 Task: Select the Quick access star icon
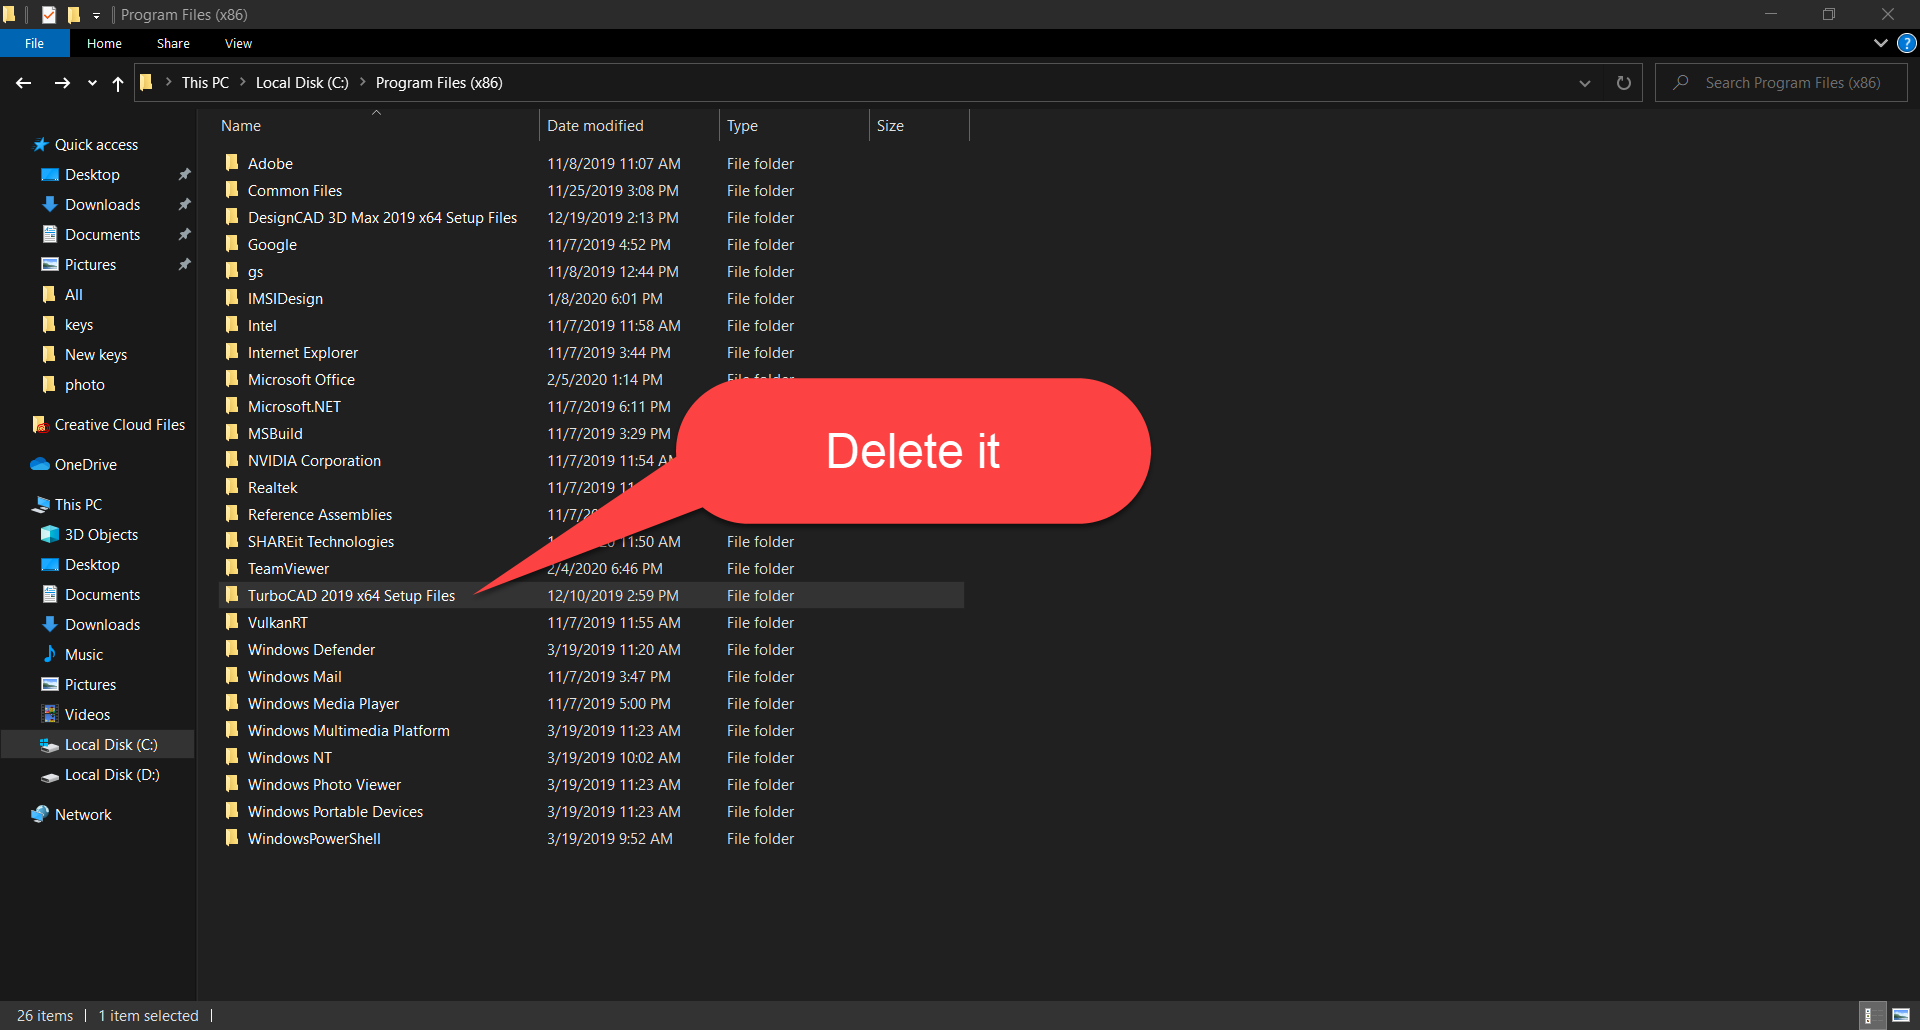(41, 145)
